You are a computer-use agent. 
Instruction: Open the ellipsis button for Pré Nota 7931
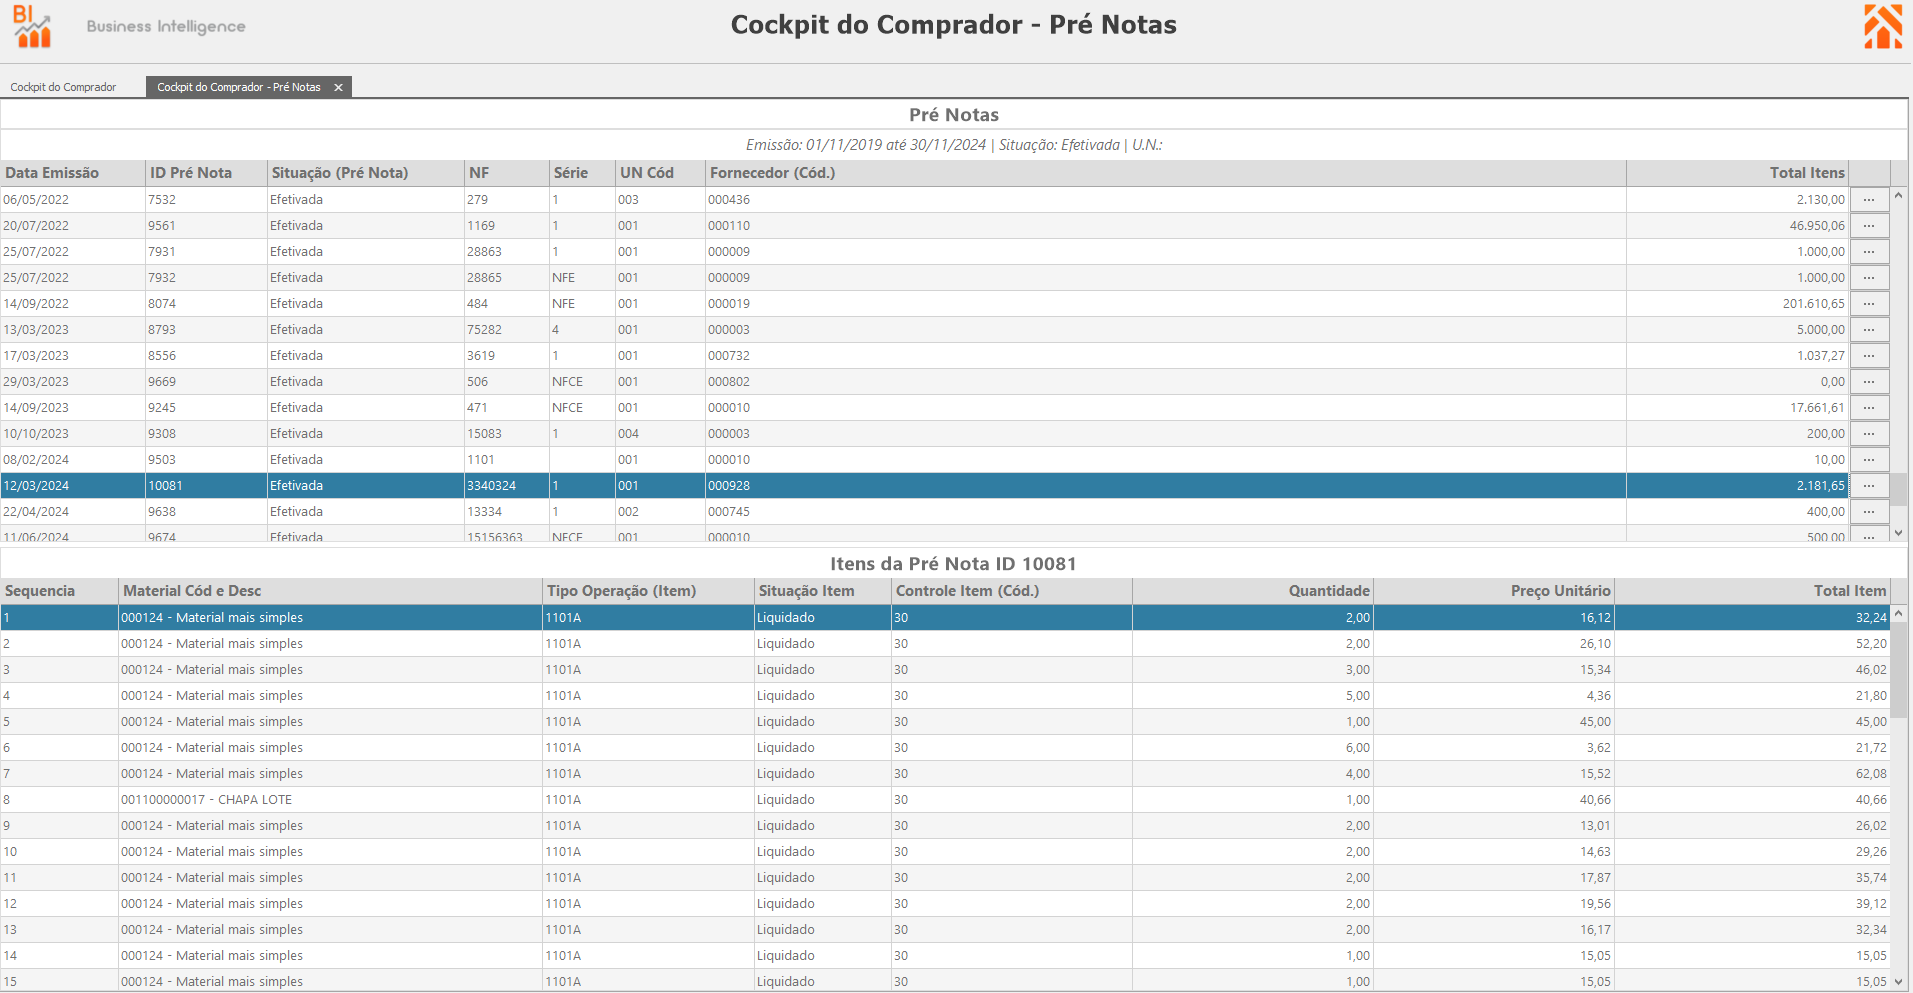[x=1869, y=252]
